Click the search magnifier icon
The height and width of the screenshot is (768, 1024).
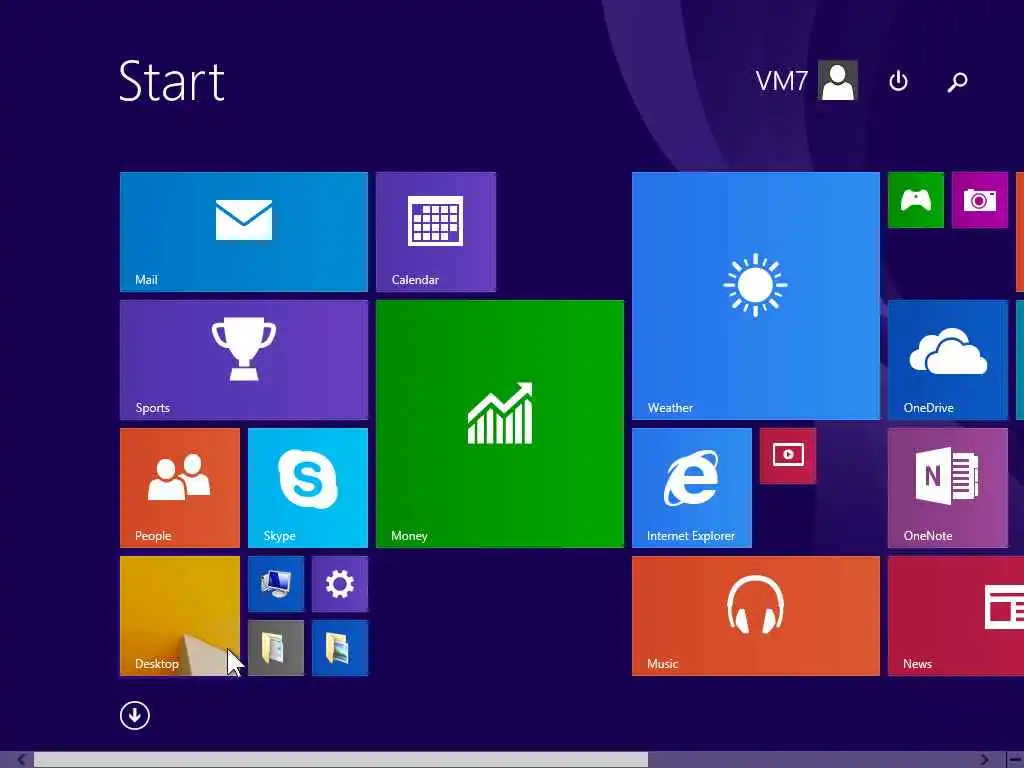(x=957, y=81)
